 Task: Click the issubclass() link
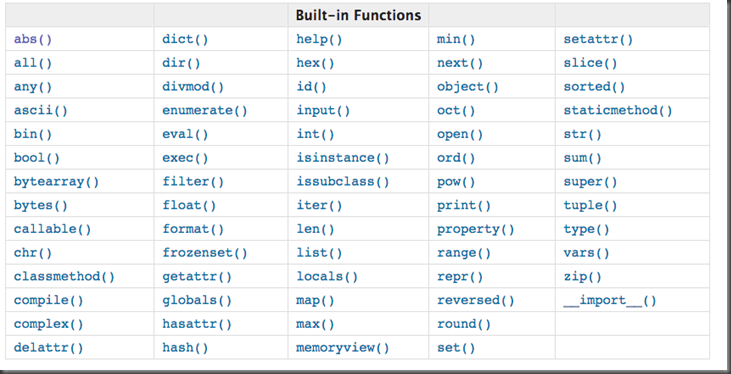tap(343, 182)
